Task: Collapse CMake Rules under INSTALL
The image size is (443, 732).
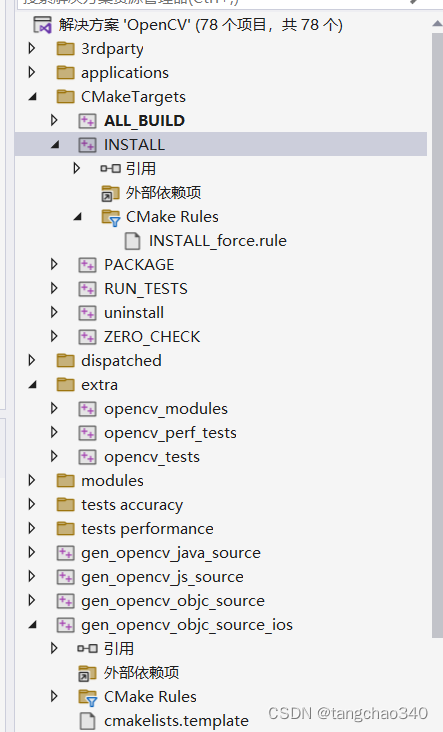Action: 77,217
